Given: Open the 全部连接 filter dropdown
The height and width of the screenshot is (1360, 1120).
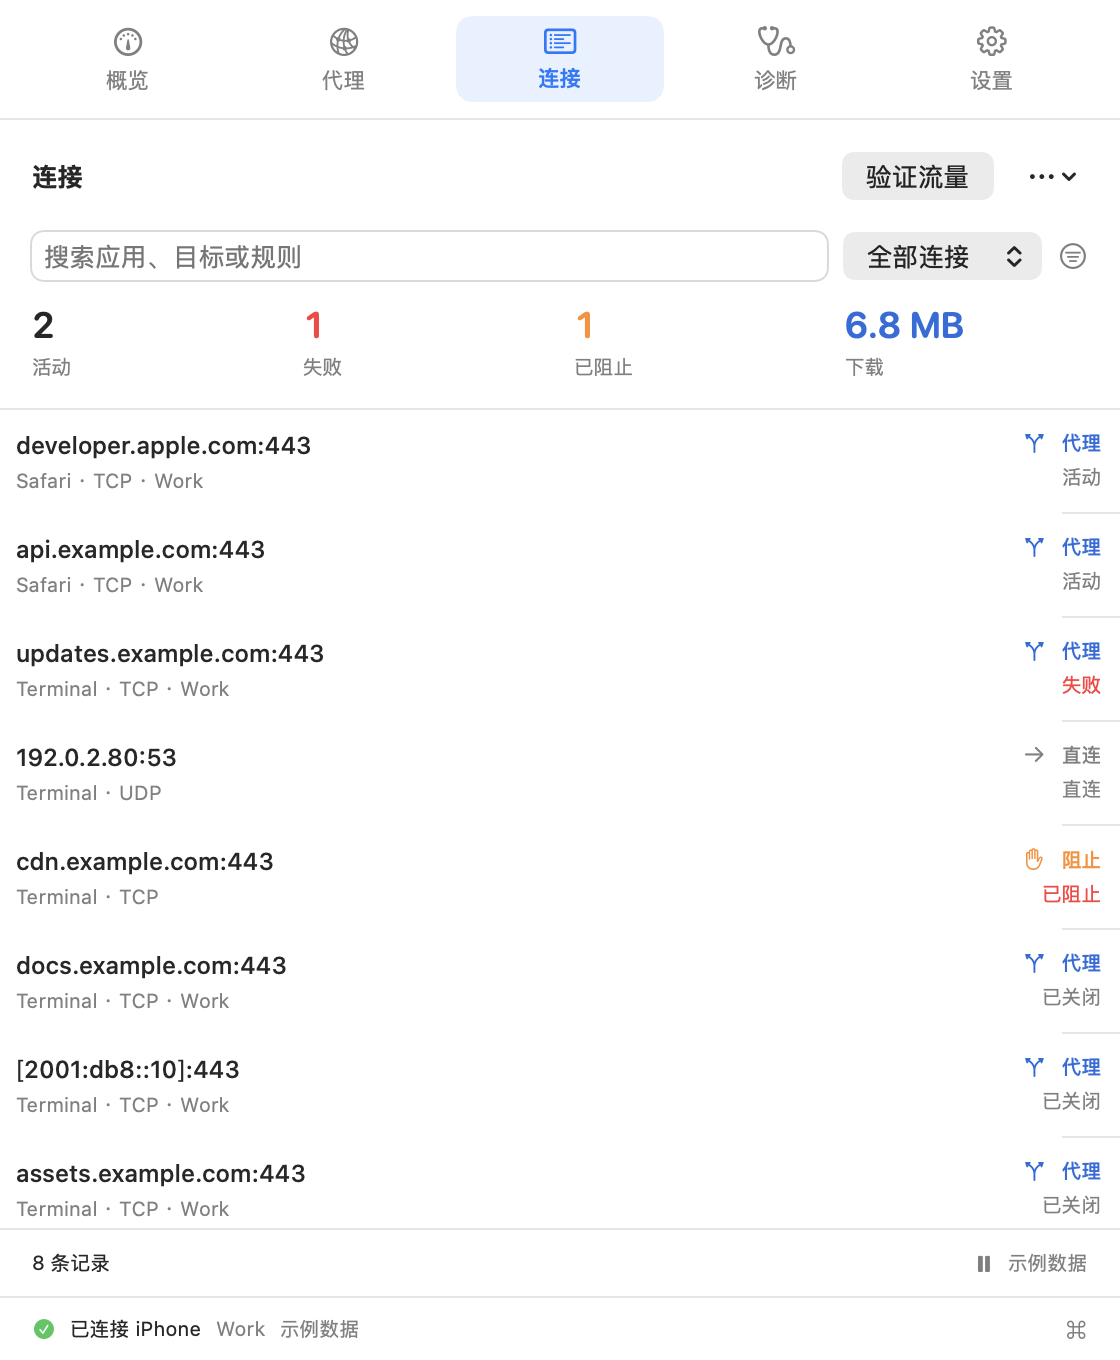Looking at the screenshot, I should [942, 256].
